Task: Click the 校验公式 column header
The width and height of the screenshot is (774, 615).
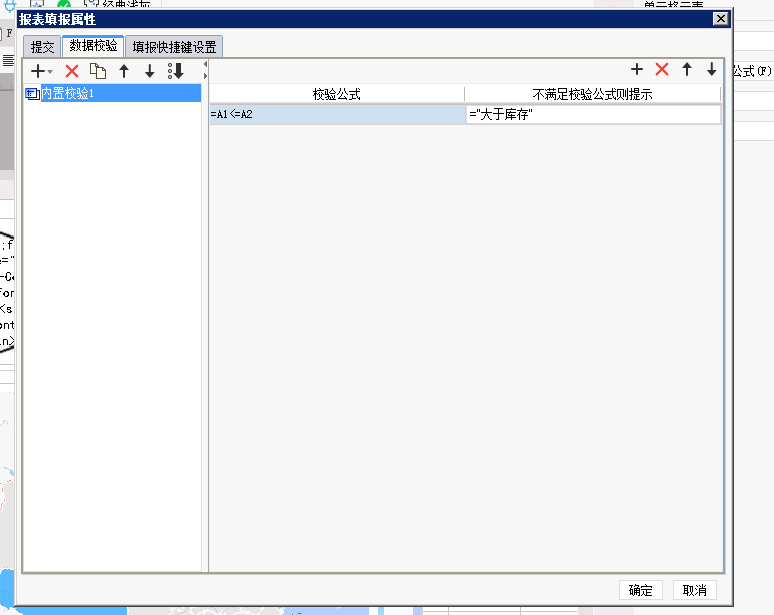Action: click(x=337, y=94)
